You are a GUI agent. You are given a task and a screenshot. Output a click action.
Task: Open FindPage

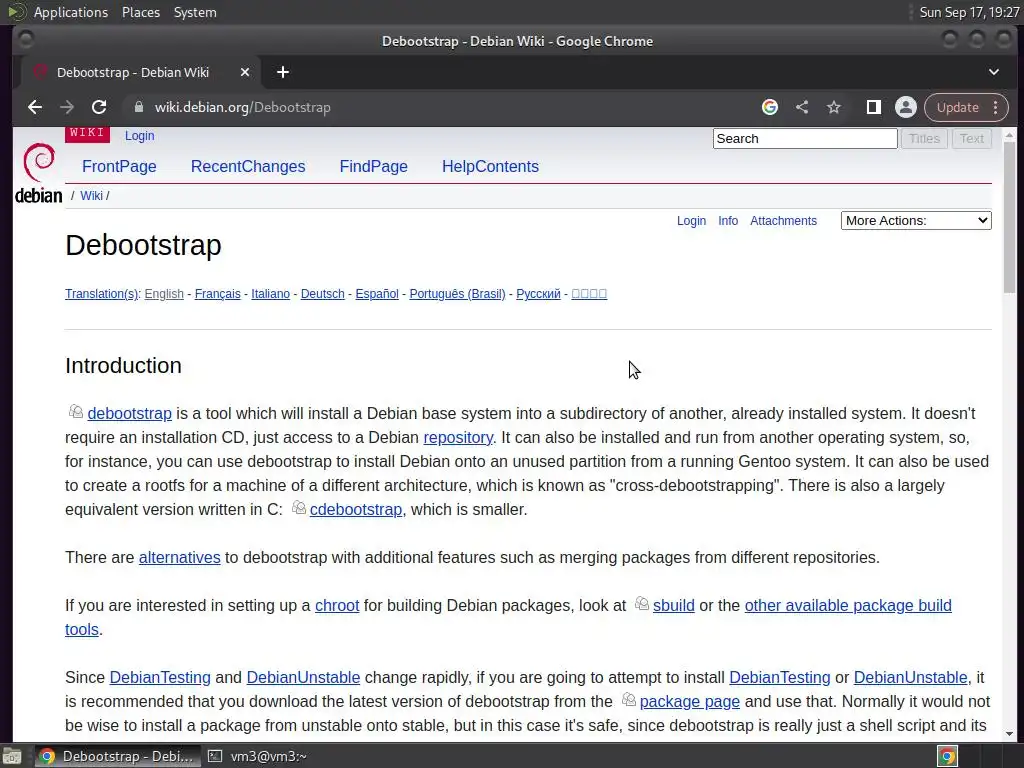(374, 167)
